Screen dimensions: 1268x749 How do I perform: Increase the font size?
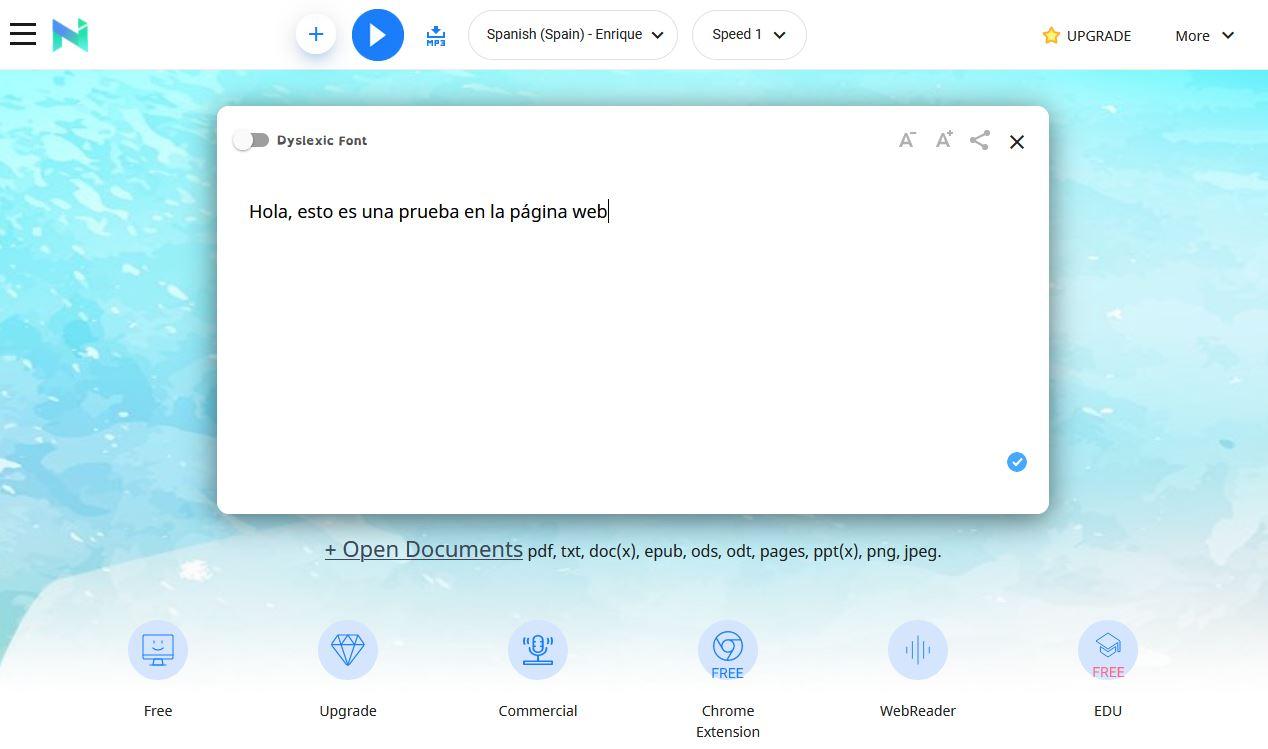click(x=944, y=140)
